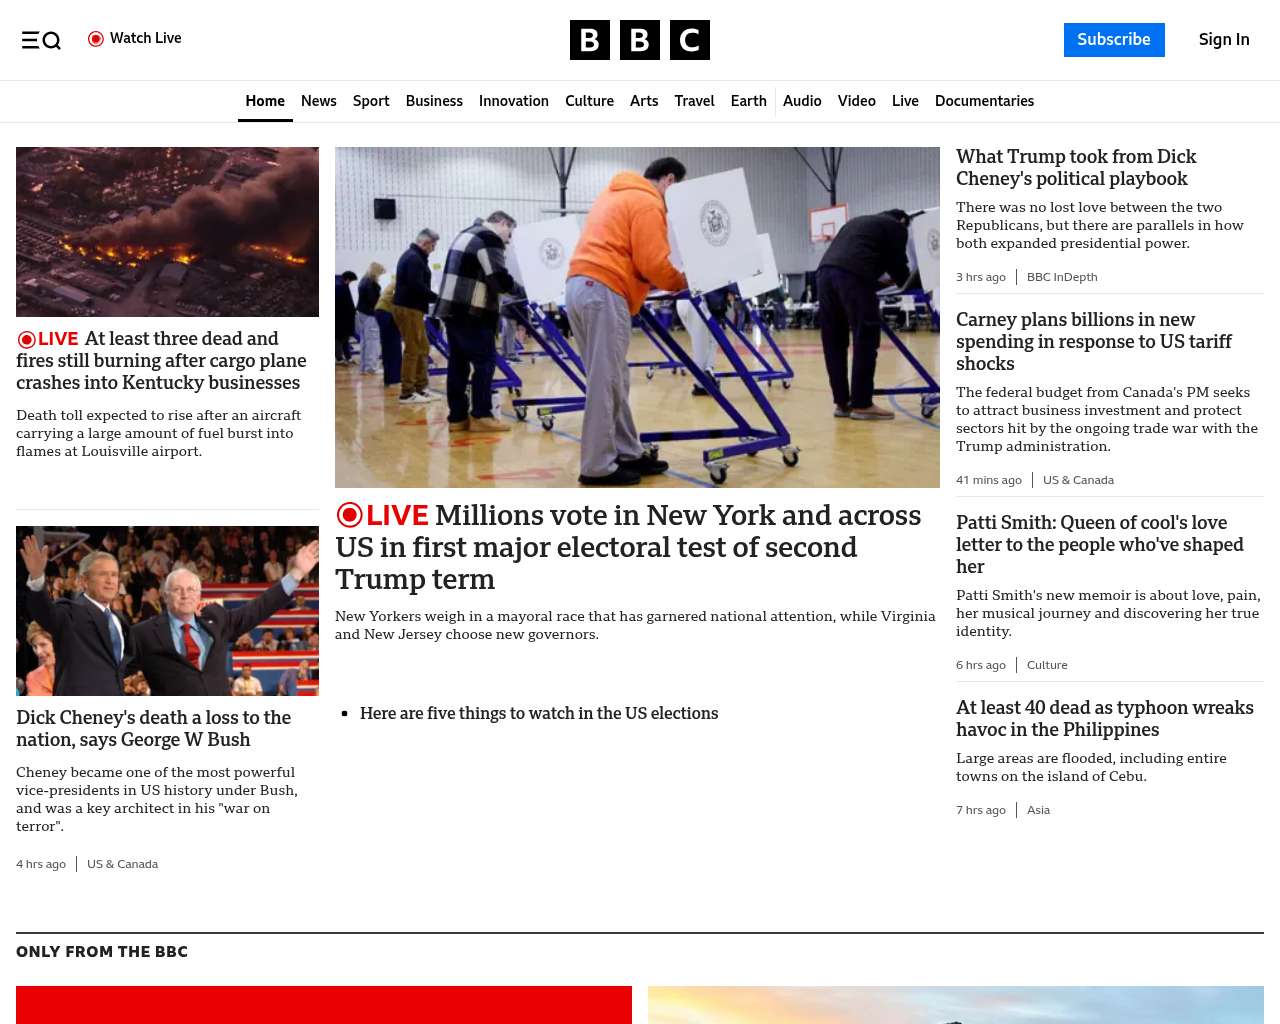Click the Watch Live red dot icon
Viewport: 1280px width, 1024px height.
[96, 39]
